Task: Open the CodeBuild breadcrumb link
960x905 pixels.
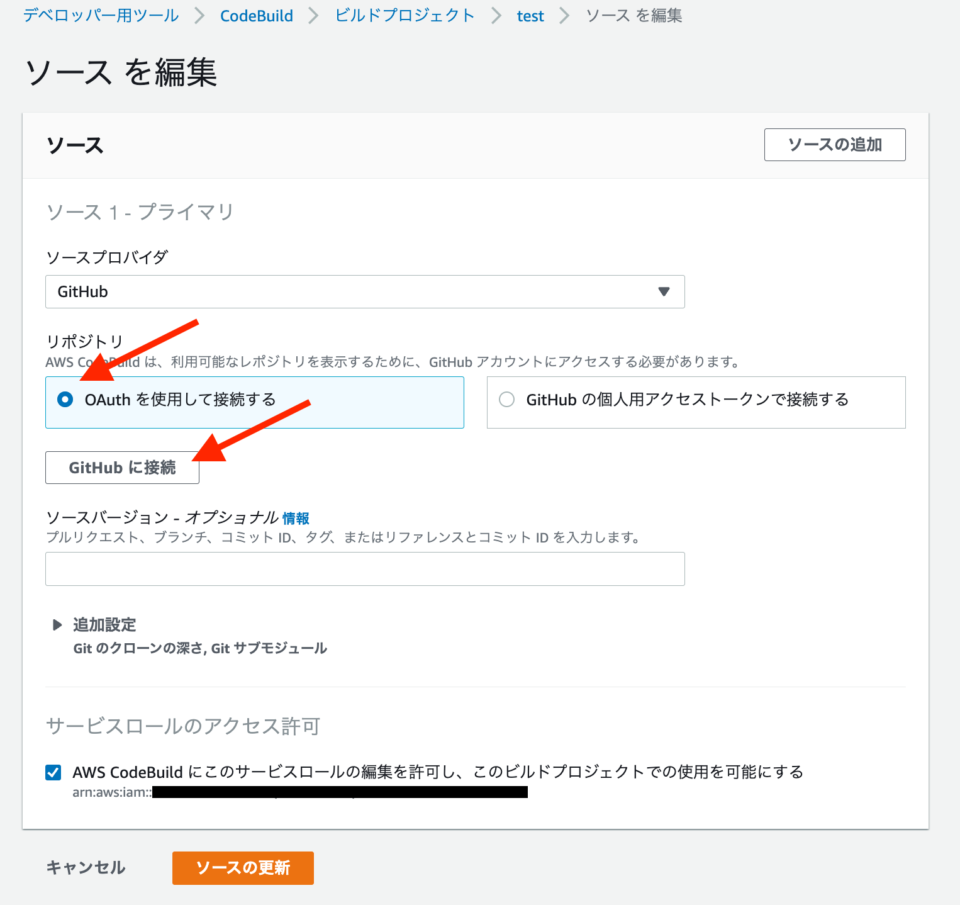Action: pyautogui.click(x=256, y=15)
